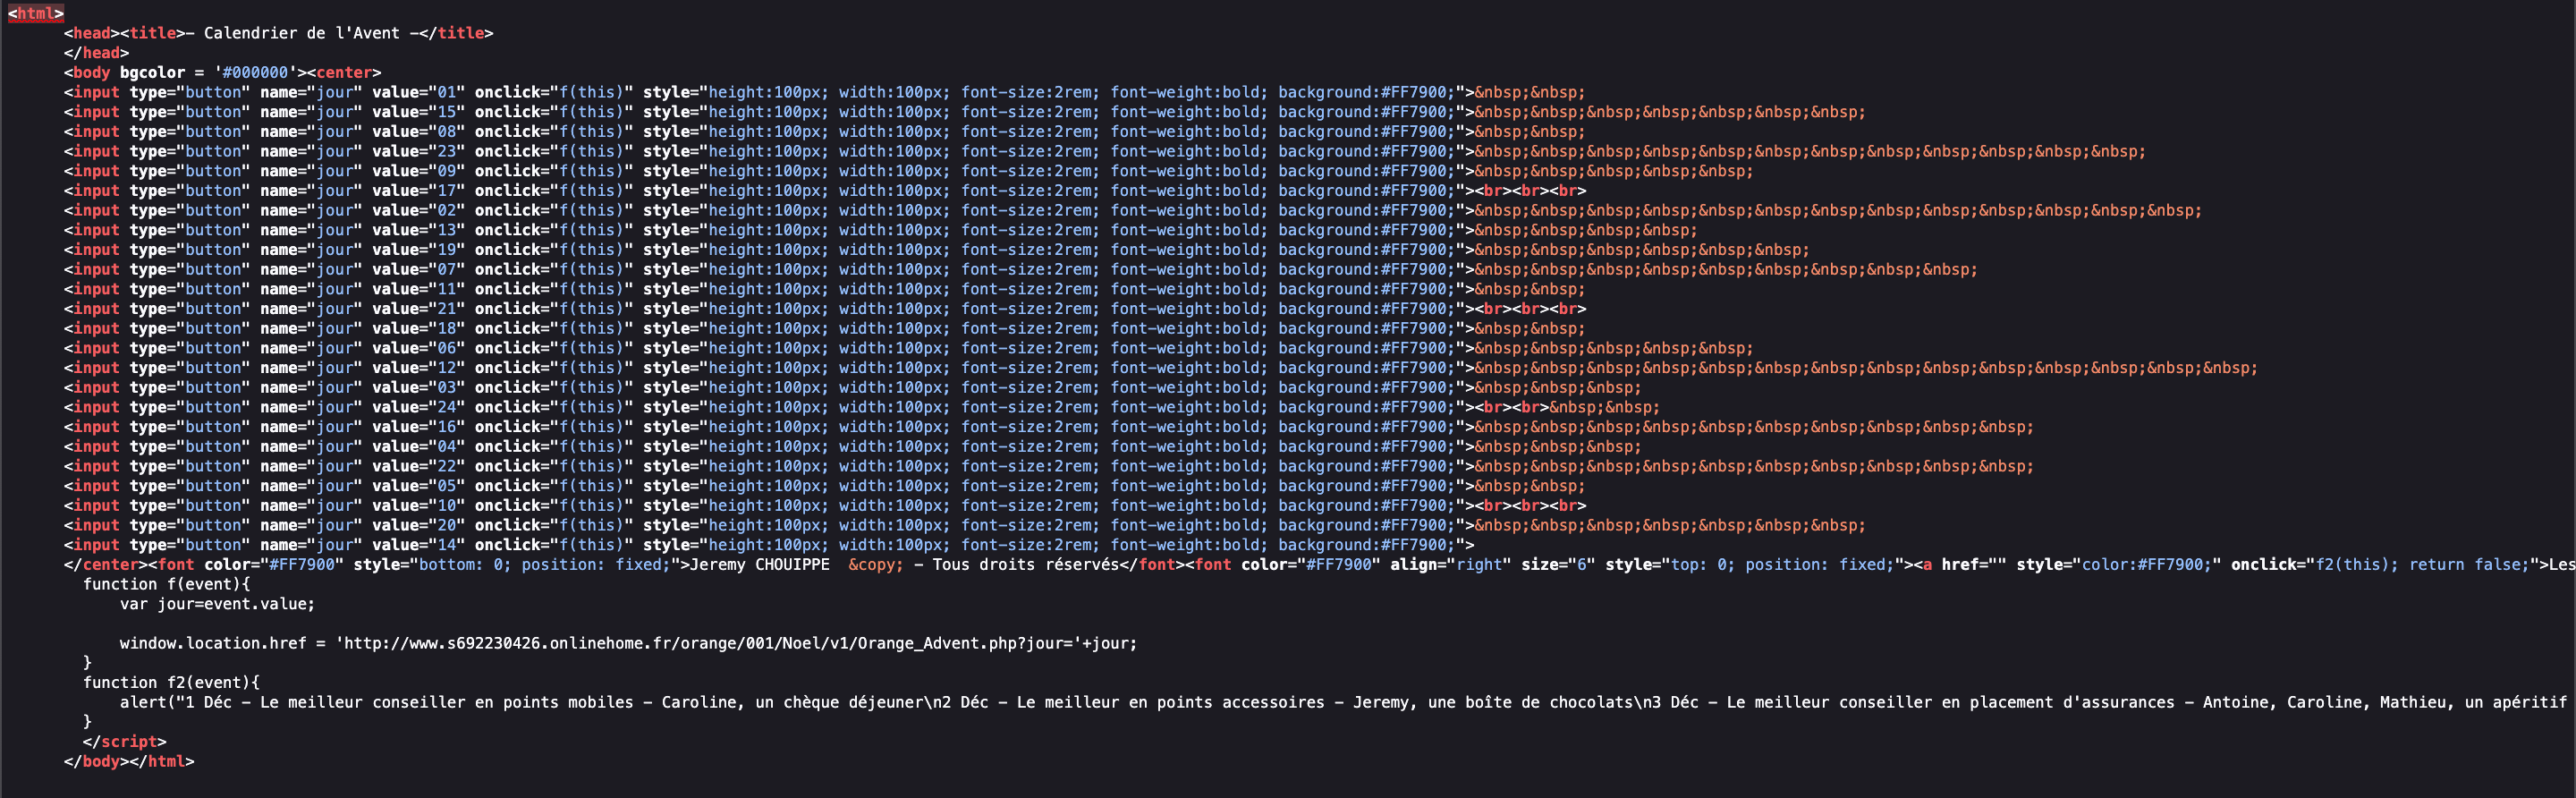The width and height of the screenshot is (2576, 798).
Task: Click the var jour=event.value statement
Action: point(217,604)
